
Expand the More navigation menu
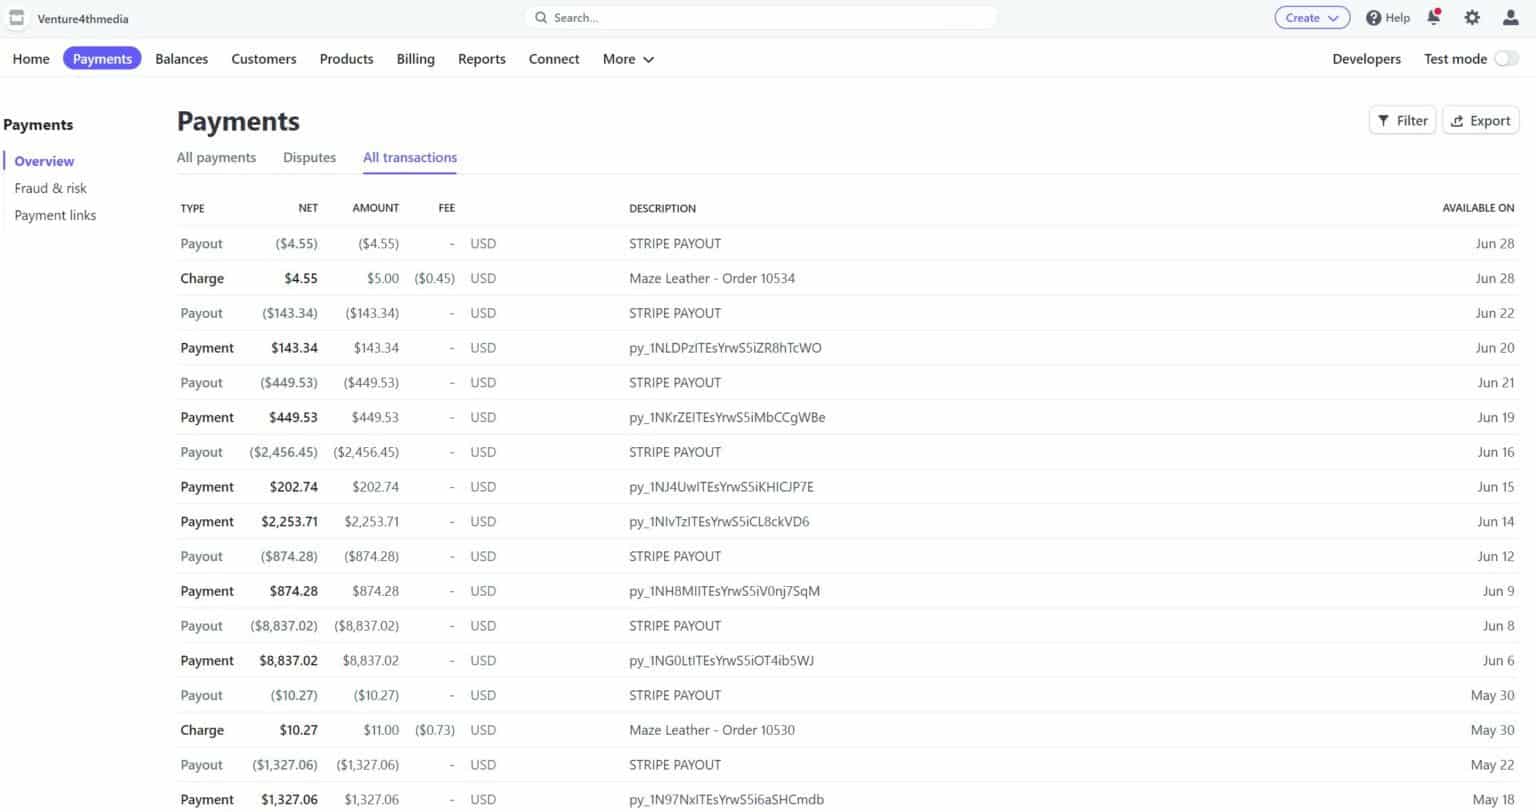click(x=628, y=59)
